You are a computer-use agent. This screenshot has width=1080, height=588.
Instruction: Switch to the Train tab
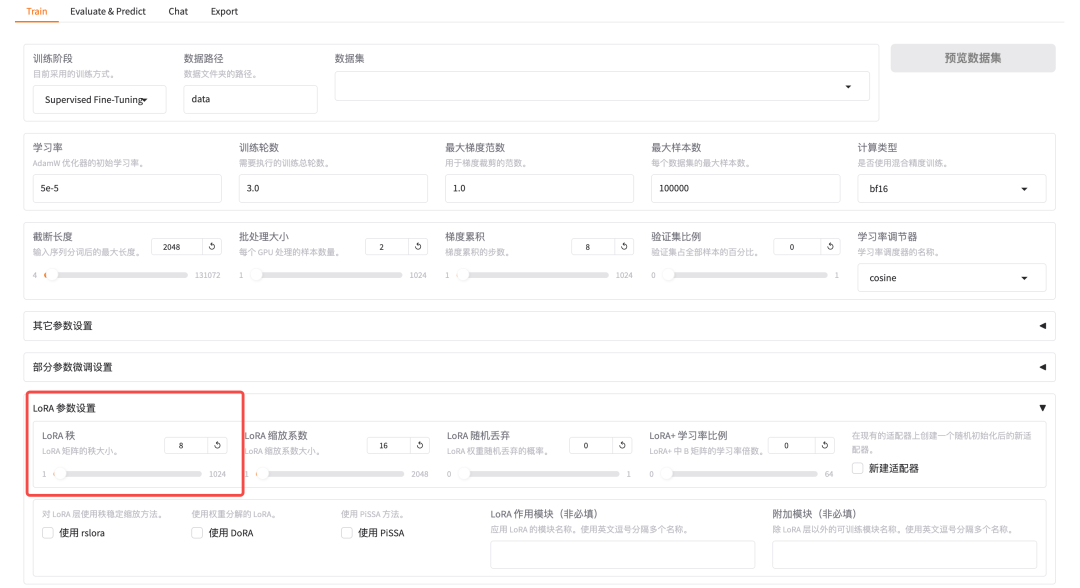[37, 12]
